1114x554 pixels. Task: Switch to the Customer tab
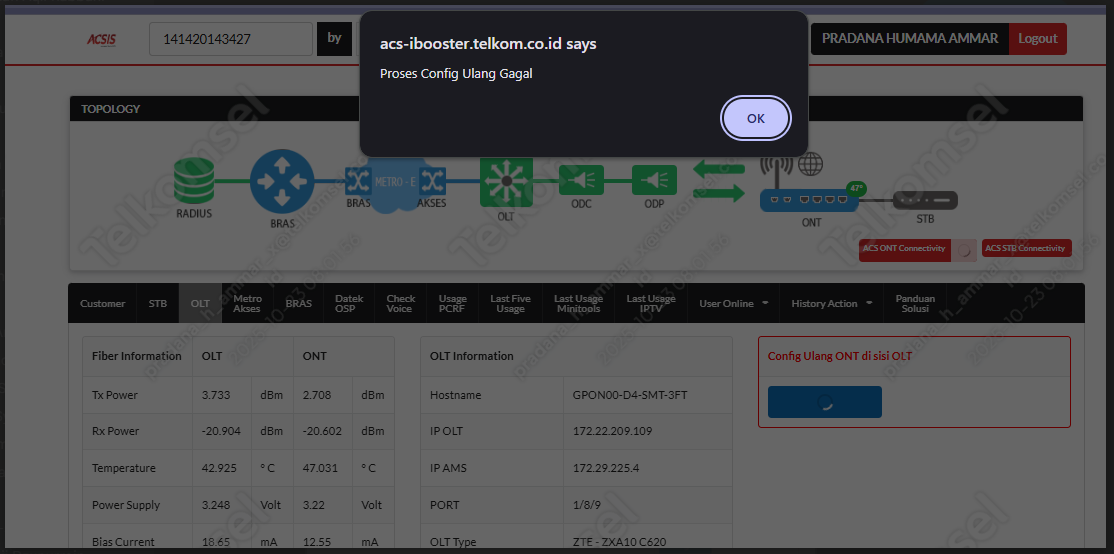[x=102, y=303]
